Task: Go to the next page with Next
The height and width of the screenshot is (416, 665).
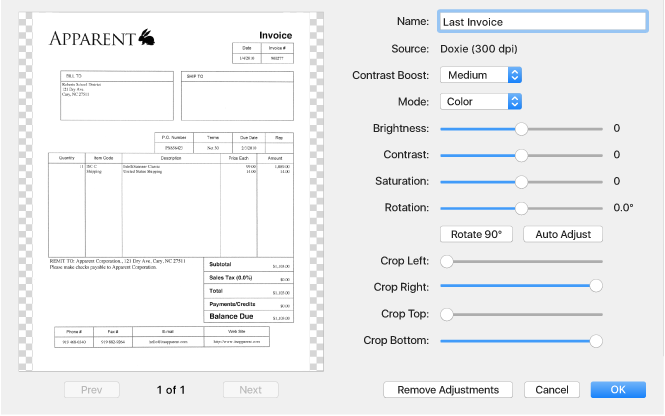Action: tap(251, 390)
